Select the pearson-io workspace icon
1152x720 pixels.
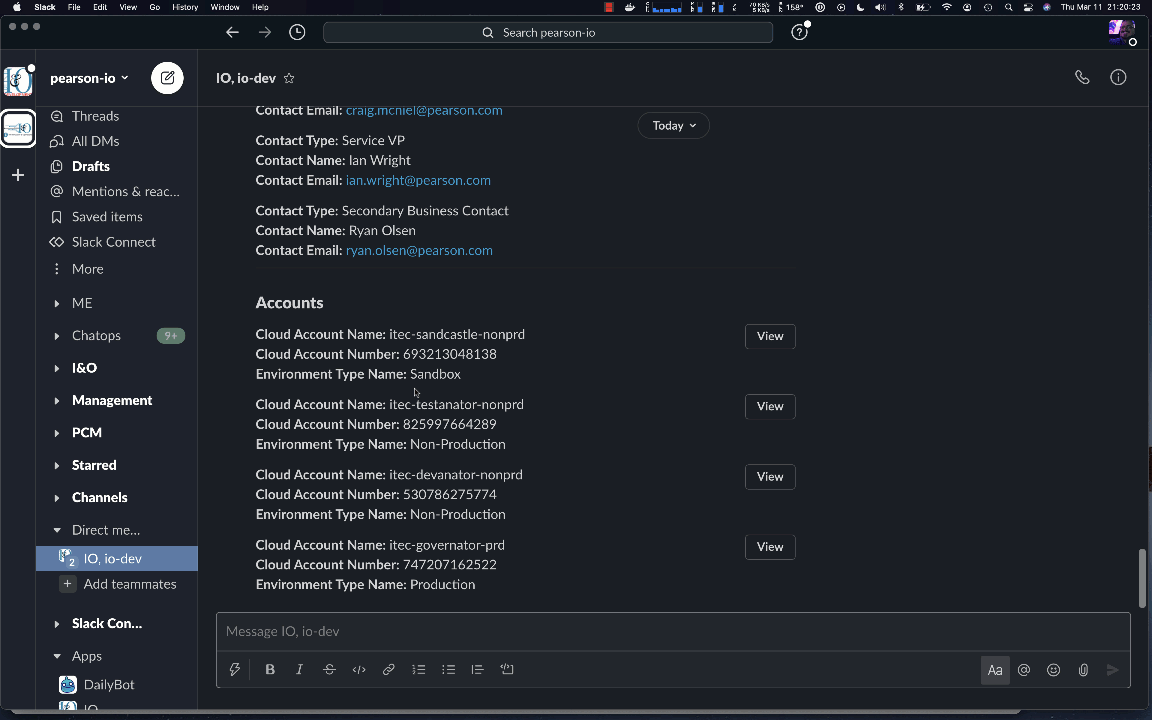[x=18, y=81]
